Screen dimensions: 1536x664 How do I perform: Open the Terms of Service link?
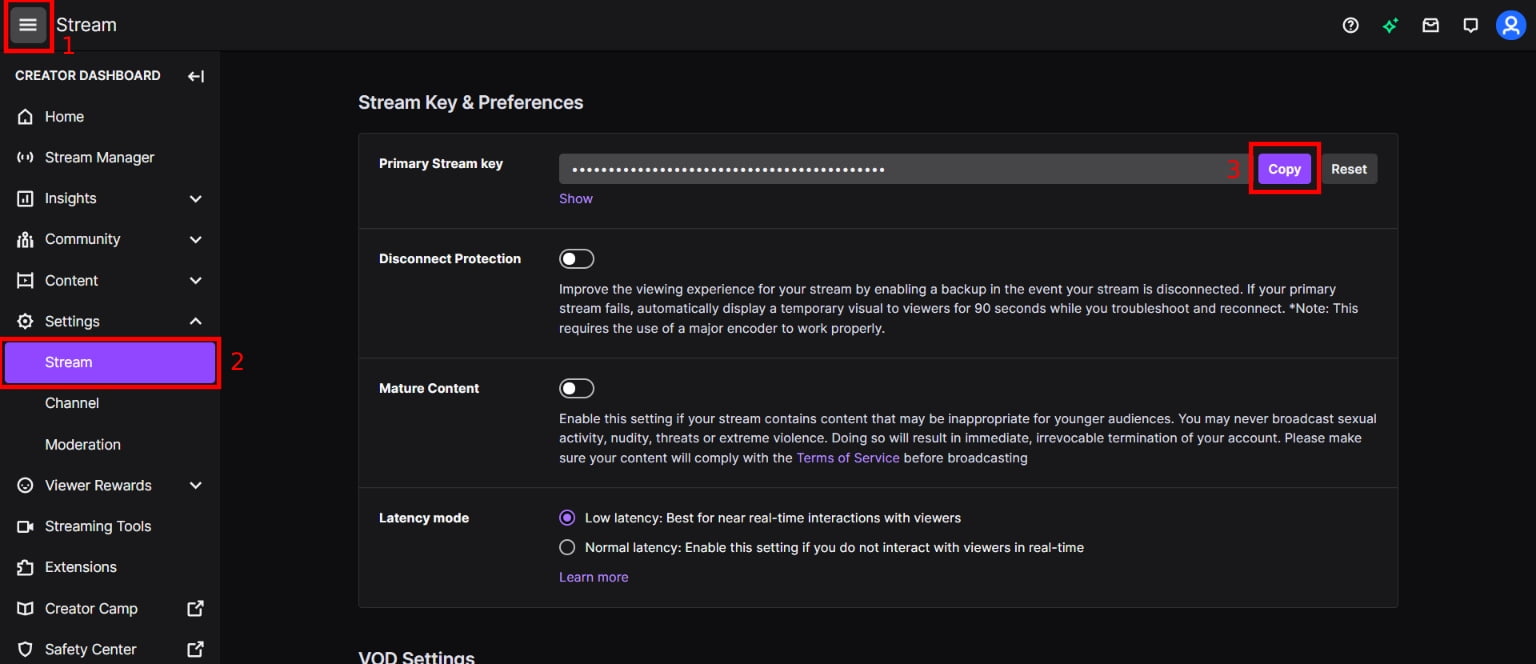click(x=848, y=458)
